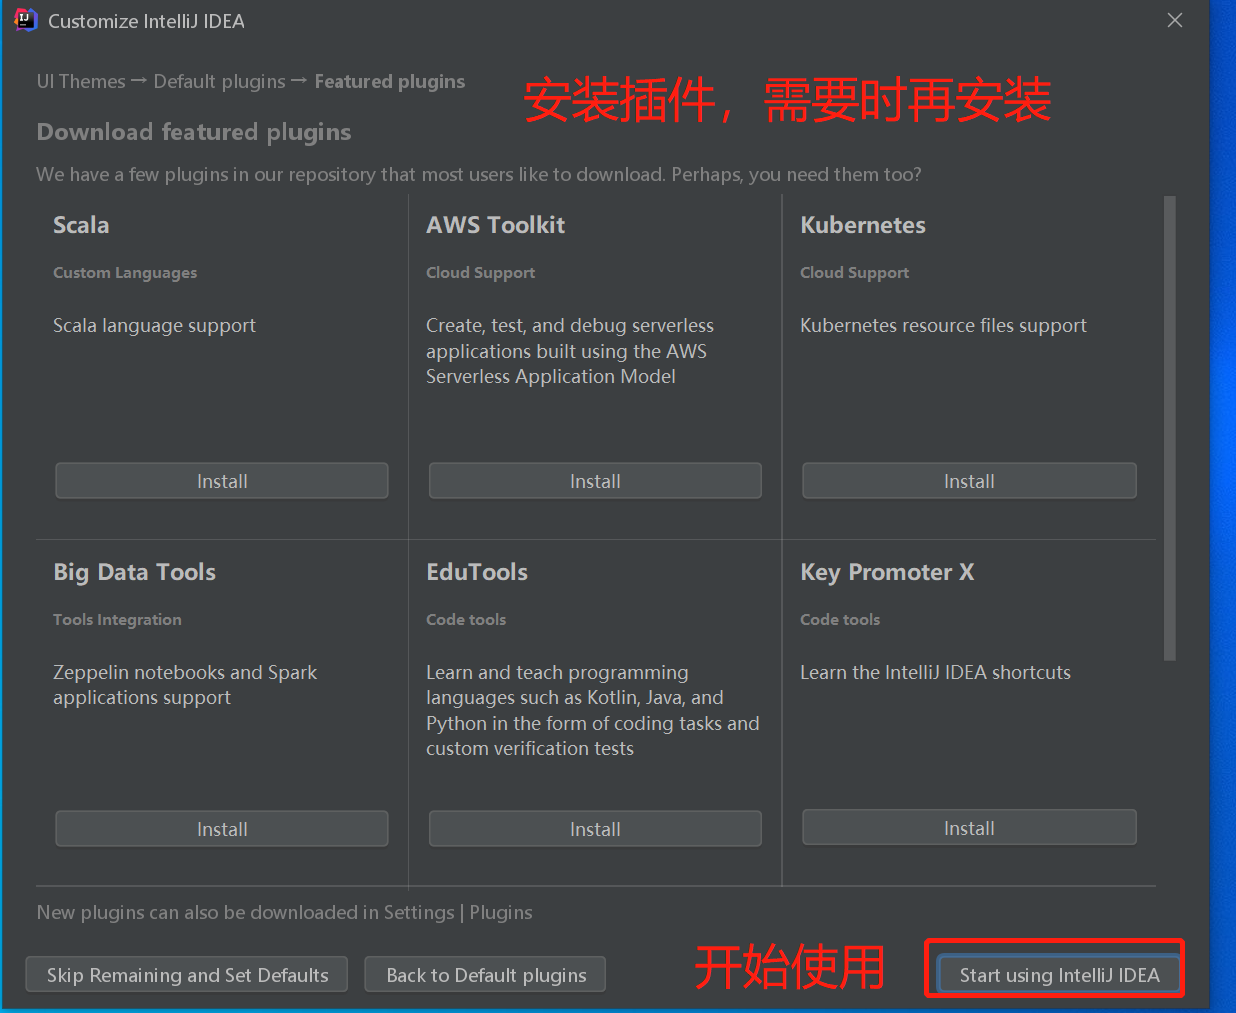Install the Key Promoter X plugin

click(x=969, y=828)
